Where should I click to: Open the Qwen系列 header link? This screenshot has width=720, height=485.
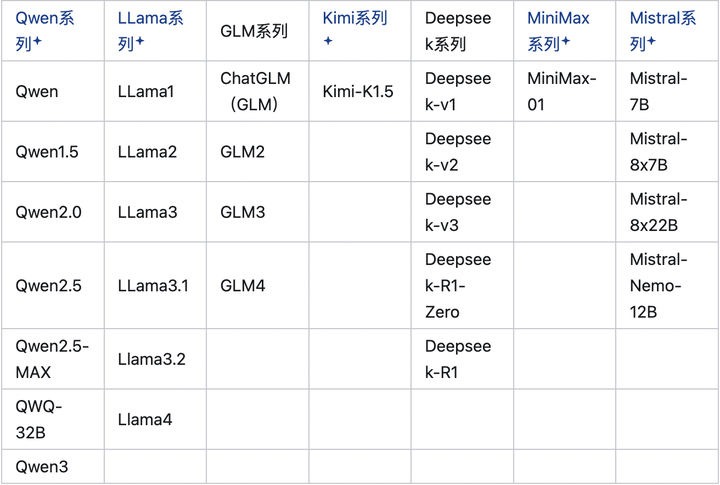[x=43, y=20]
